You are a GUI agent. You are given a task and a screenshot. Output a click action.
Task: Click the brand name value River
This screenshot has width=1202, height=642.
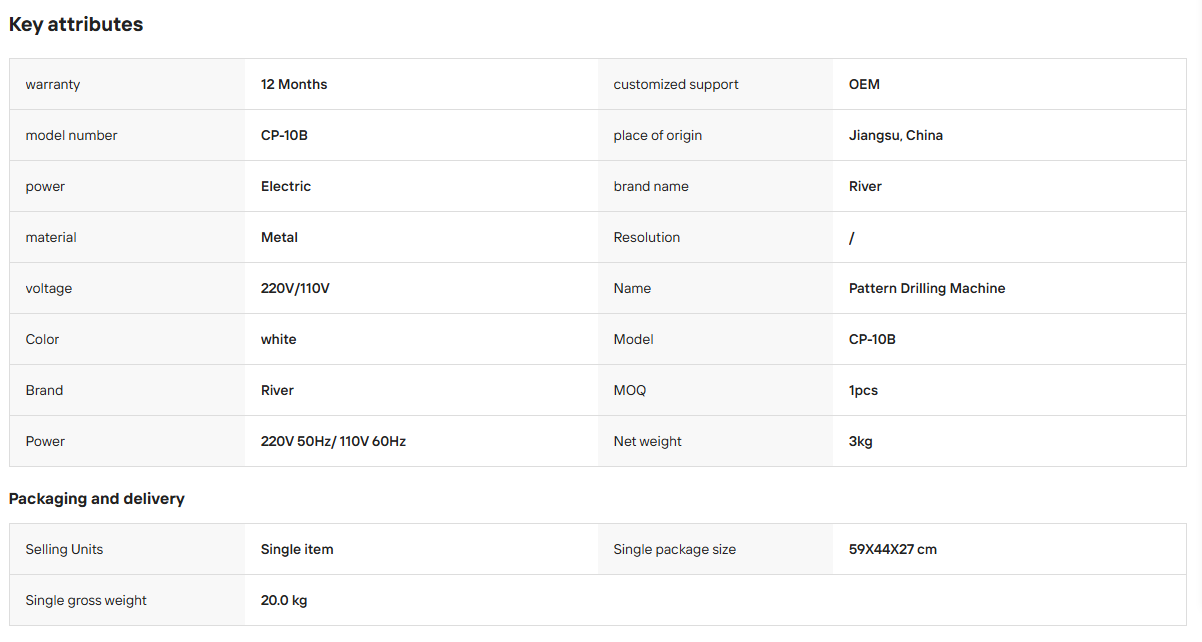pos(865,186)
